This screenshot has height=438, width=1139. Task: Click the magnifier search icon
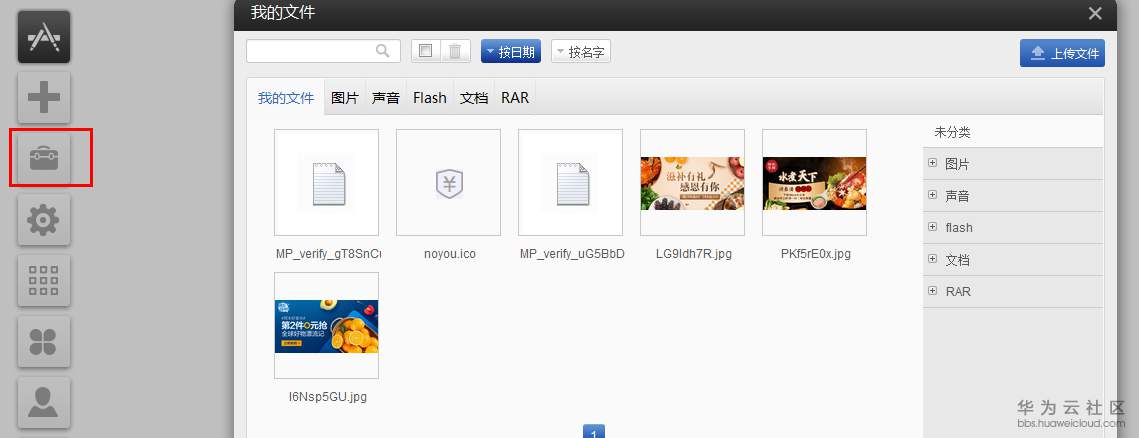pos(382,51)
